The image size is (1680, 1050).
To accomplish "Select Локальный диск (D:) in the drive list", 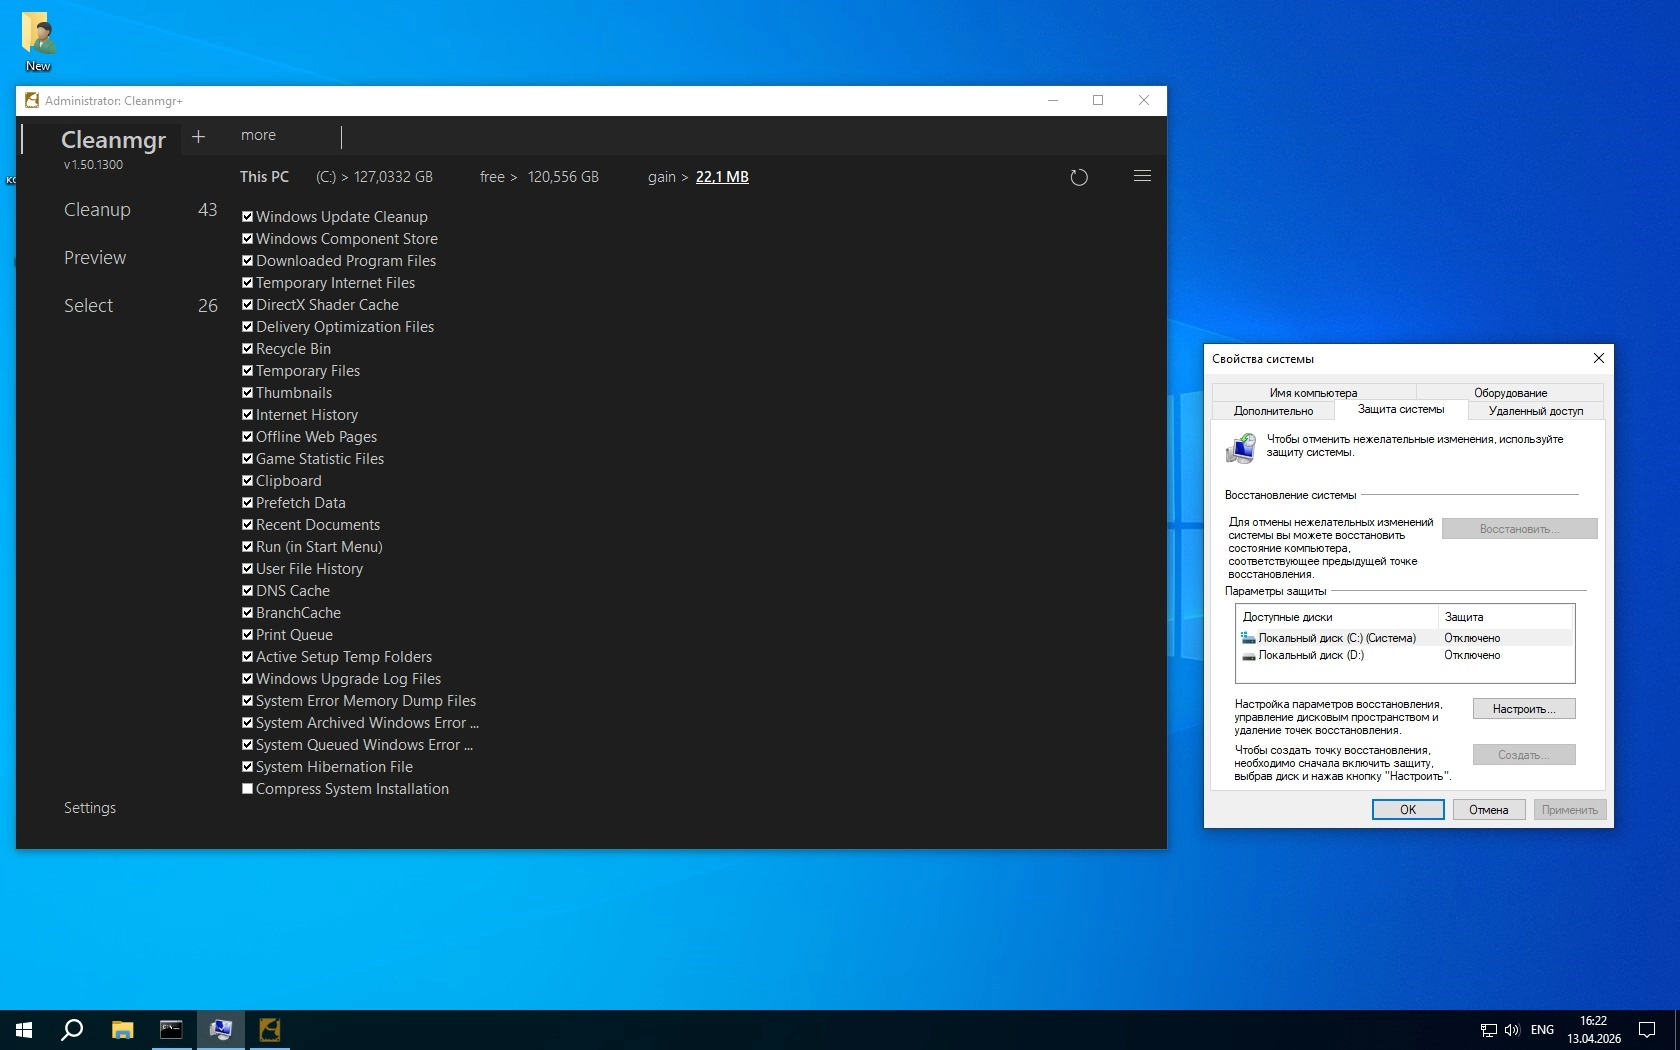I will coord(1310,656).
